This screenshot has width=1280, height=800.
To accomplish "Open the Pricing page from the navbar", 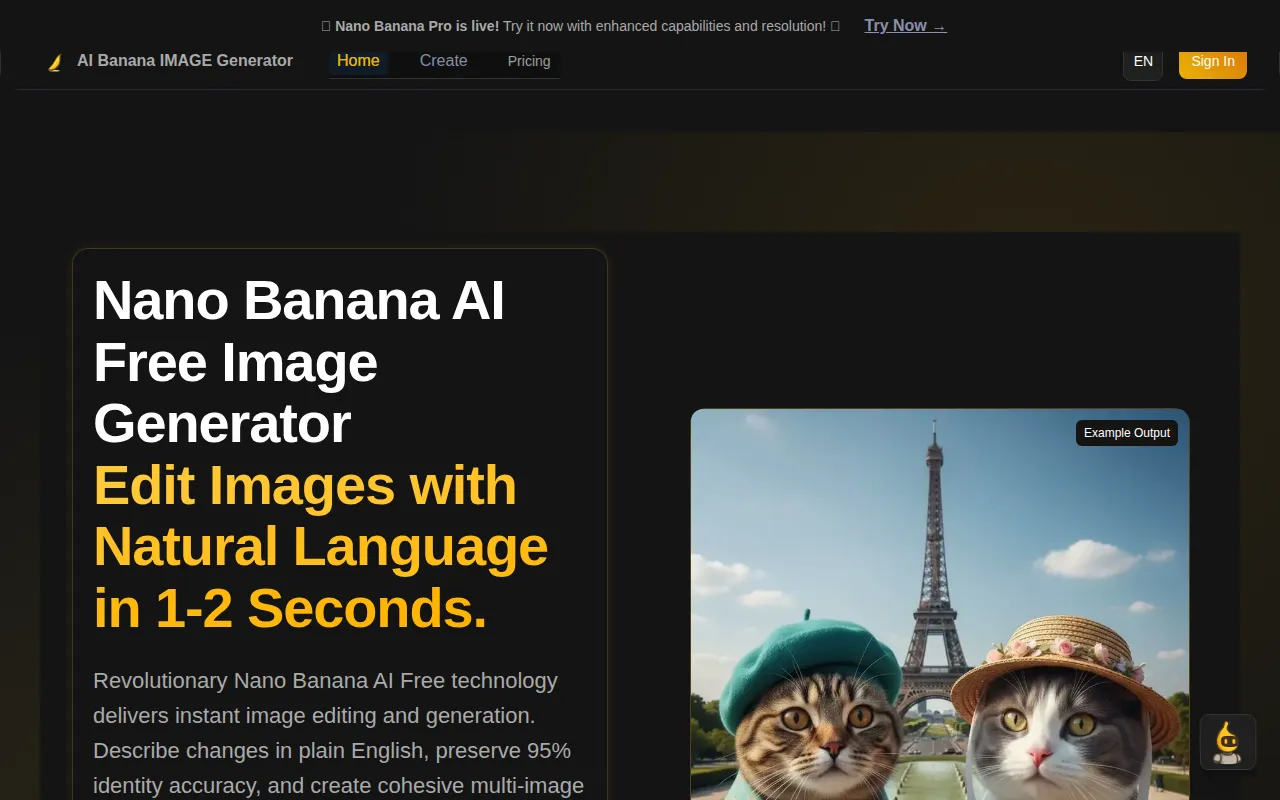I will 529,61.
